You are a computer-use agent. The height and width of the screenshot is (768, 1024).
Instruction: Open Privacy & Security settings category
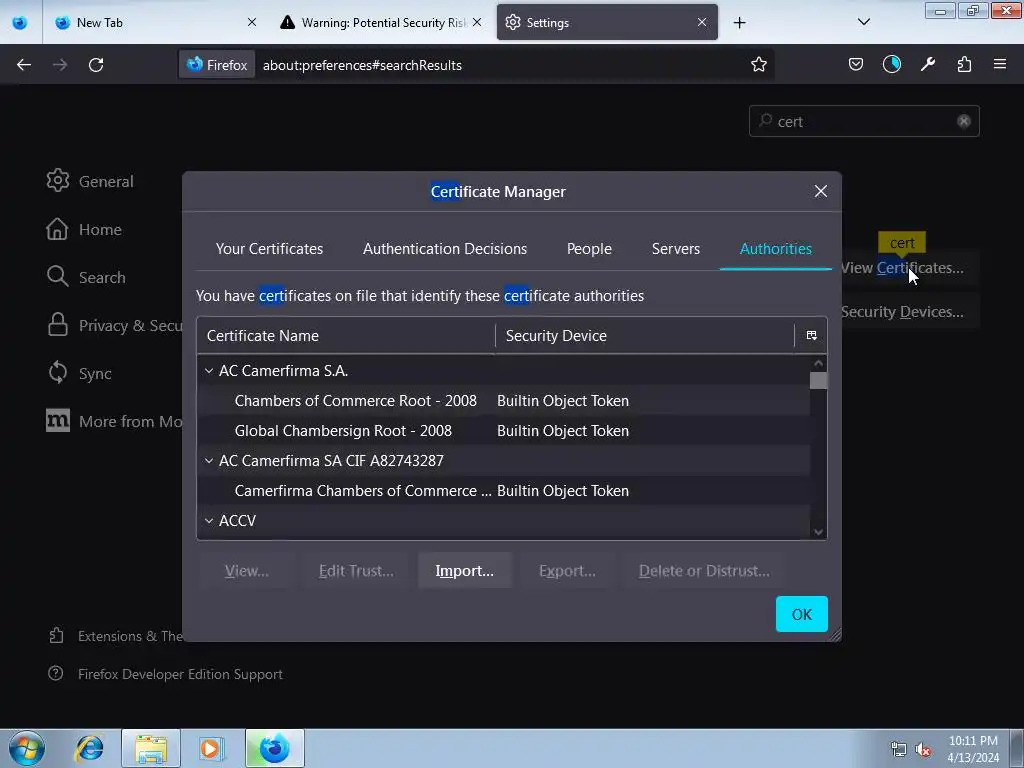click(114, 325)
